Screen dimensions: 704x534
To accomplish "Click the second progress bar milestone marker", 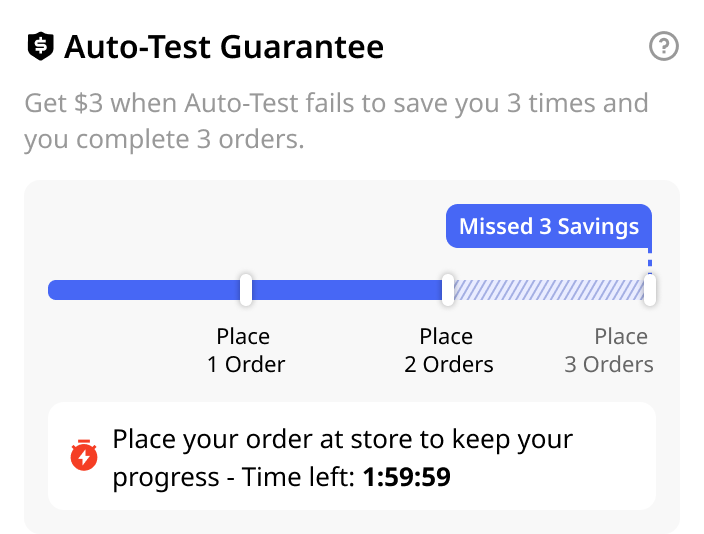I will tap(448, 290).
